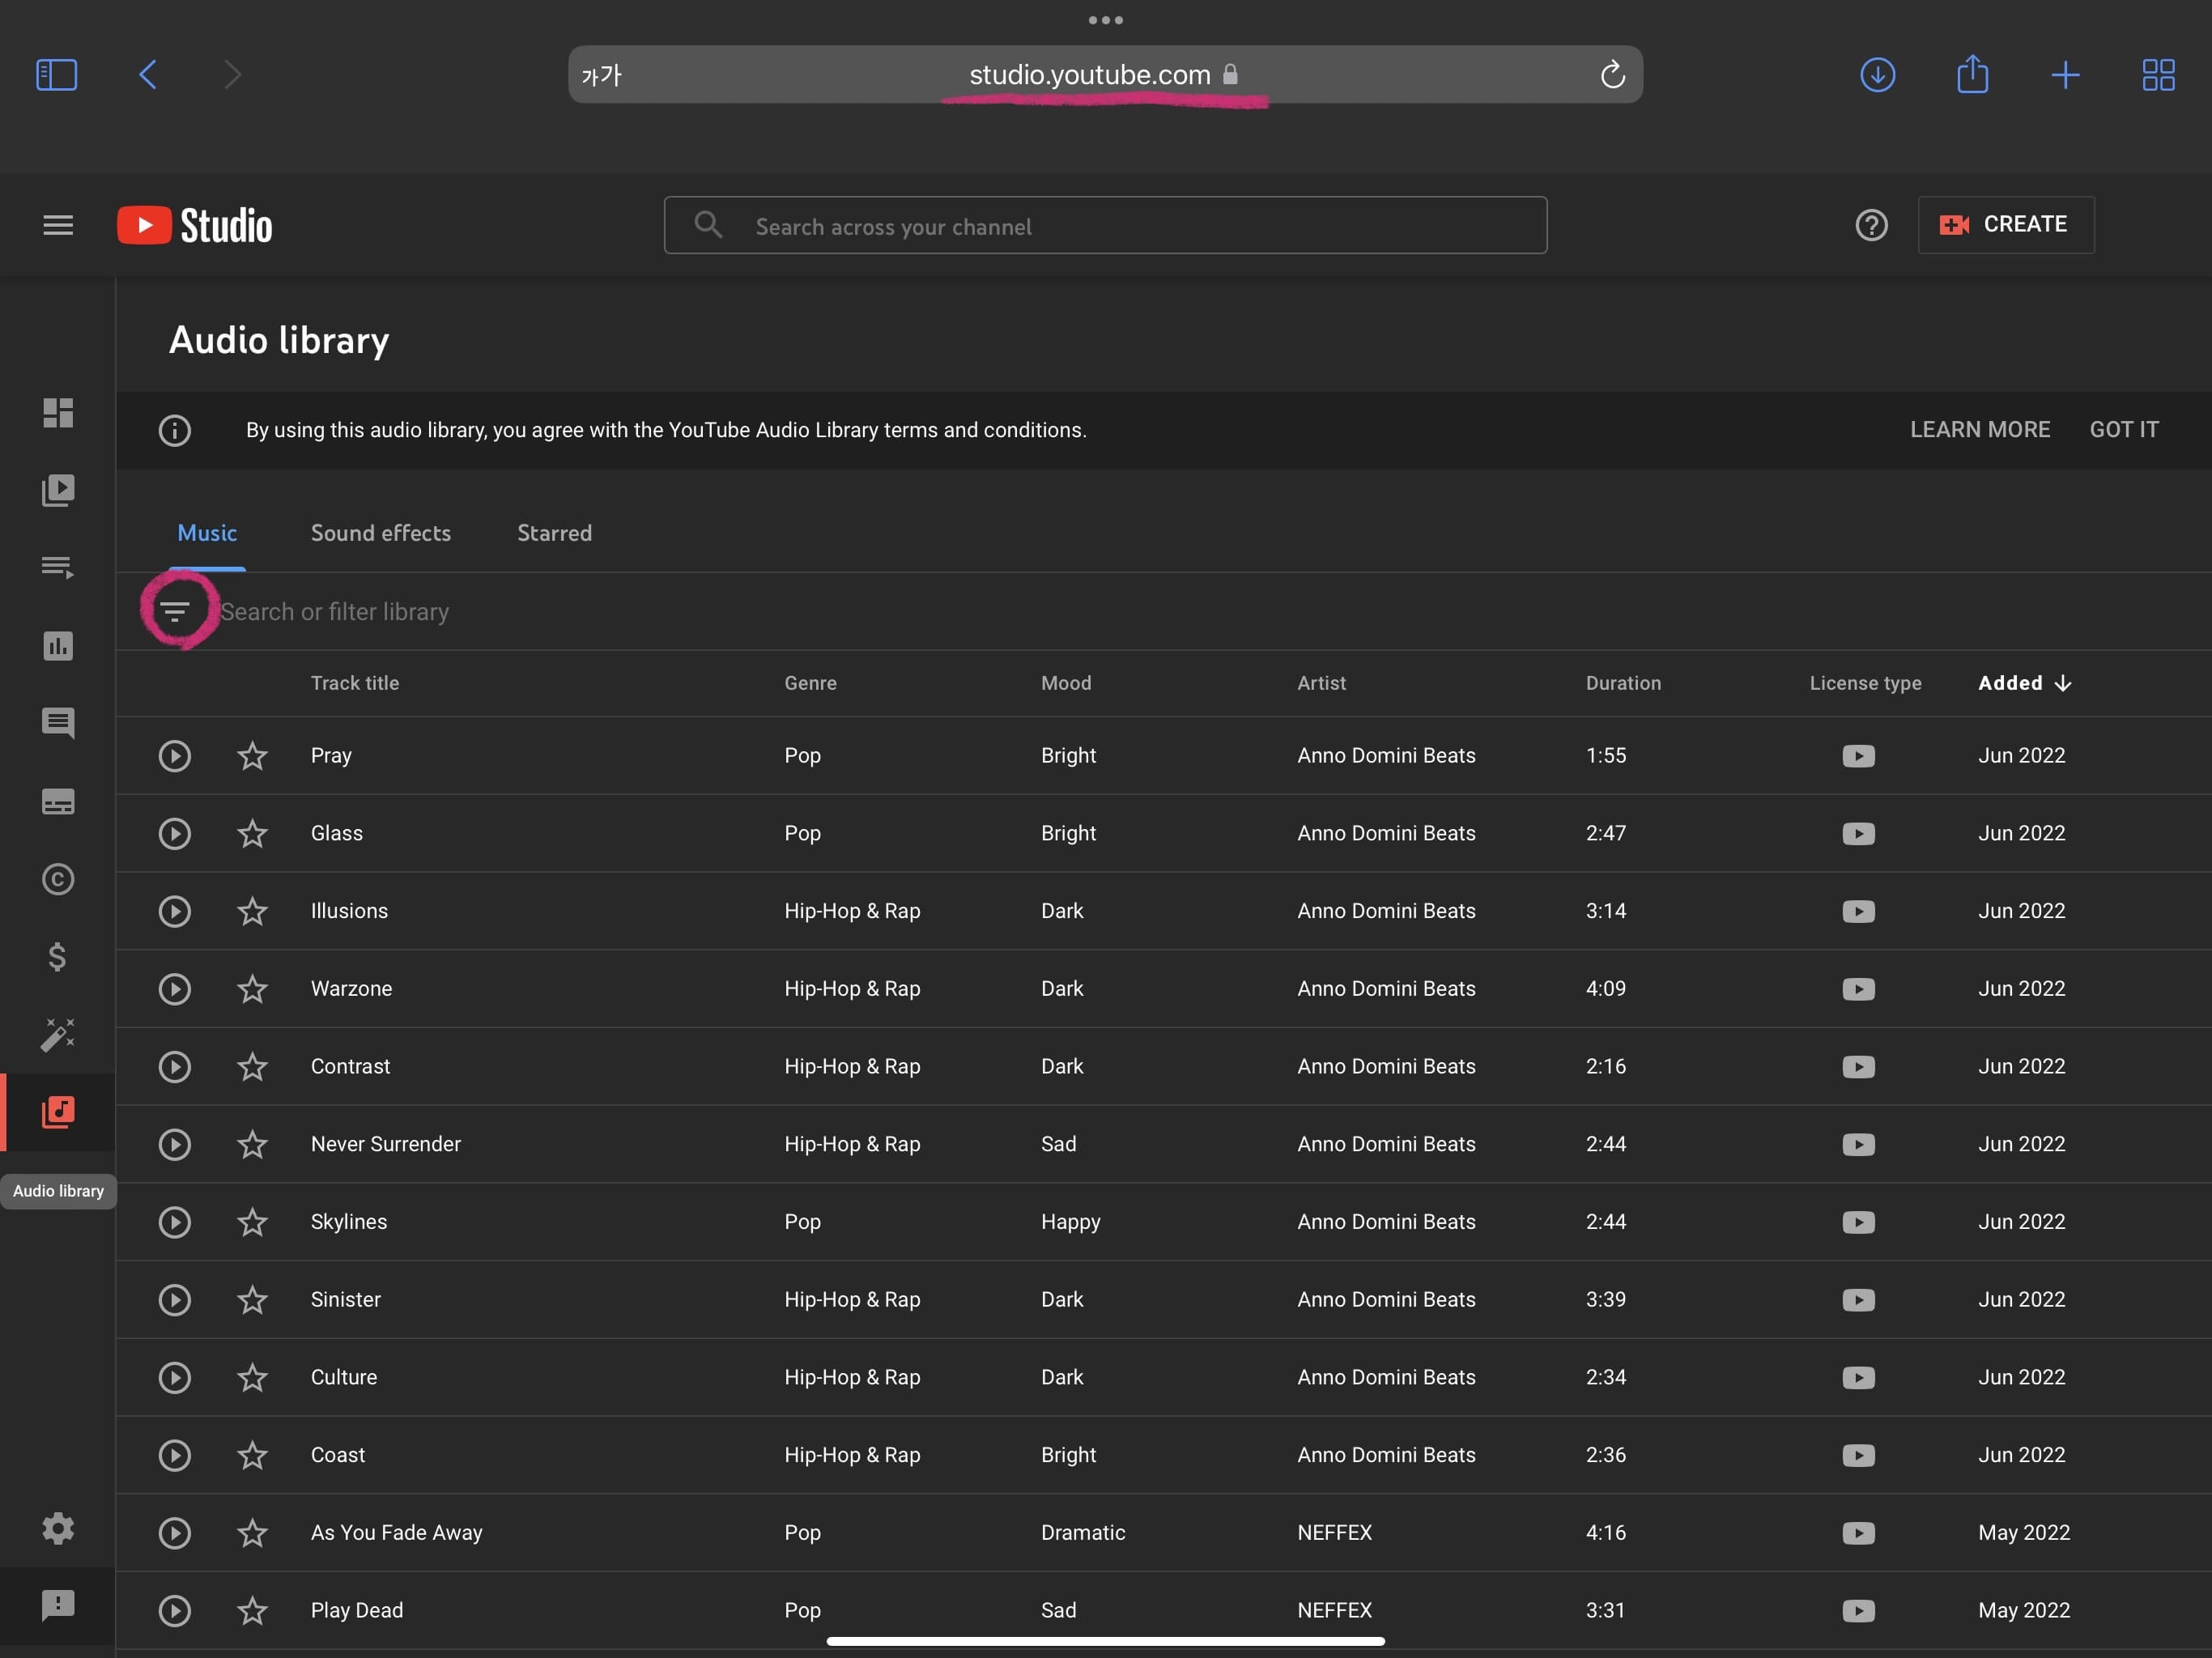Open the Help question mark icon
The height and width of the screenshot is (1658, 2212).
[x=1871, y=225]
